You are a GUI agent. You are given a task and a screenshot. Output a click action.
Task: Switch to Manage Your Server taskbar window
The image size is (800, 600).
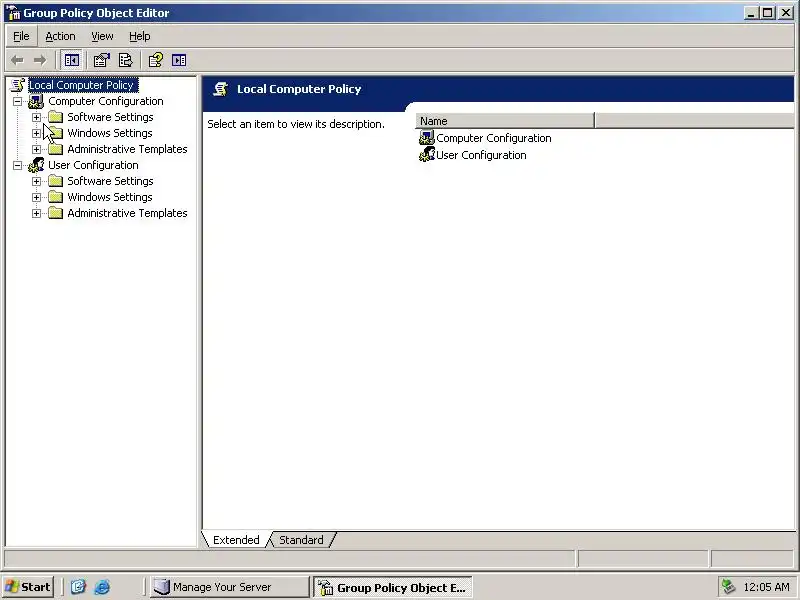229,587
